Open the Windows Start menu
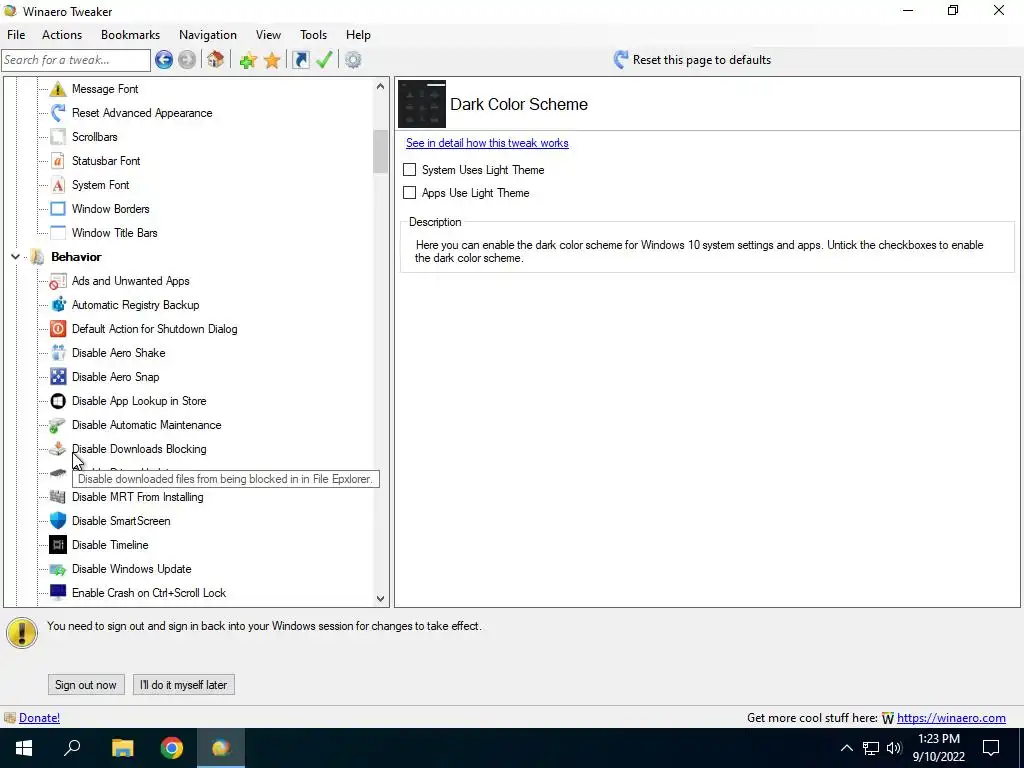This screenshot has height=768, width=1024. pyautogui.click(x=24, y=748)
